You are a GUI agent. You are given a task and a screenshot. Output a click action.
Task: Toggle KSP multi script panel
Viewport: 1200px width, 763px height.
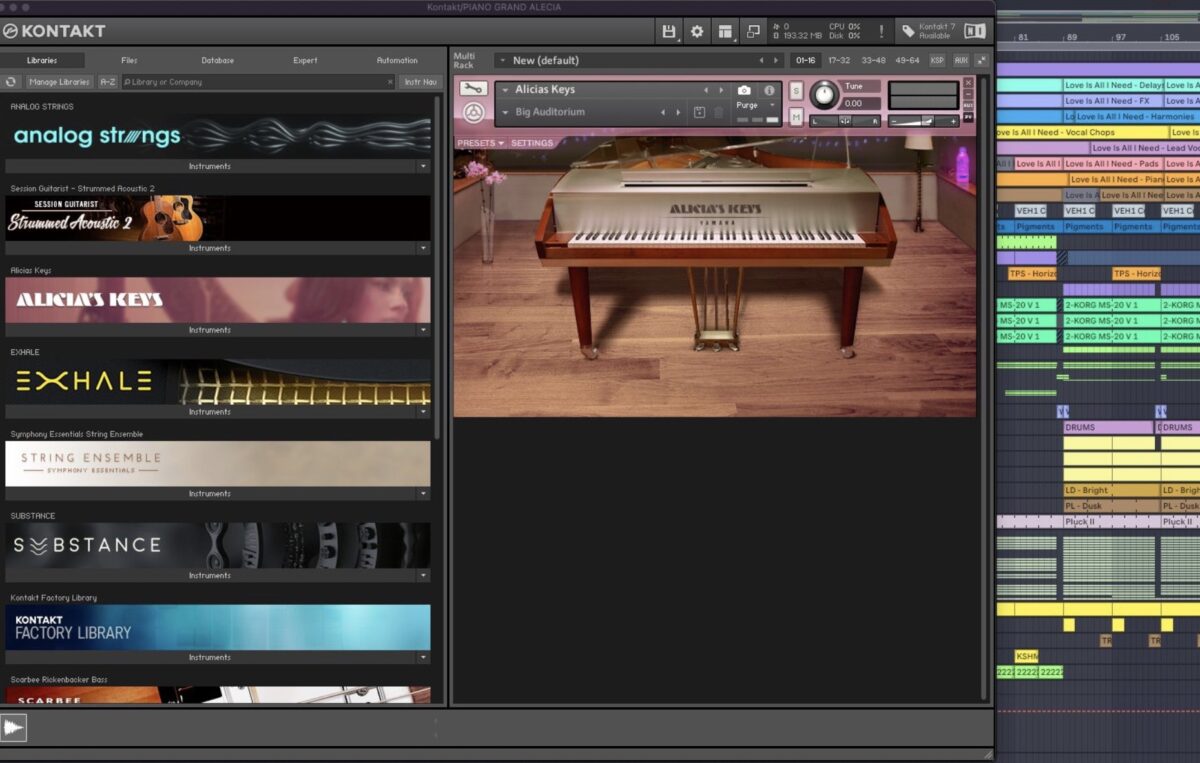[937, 60]
